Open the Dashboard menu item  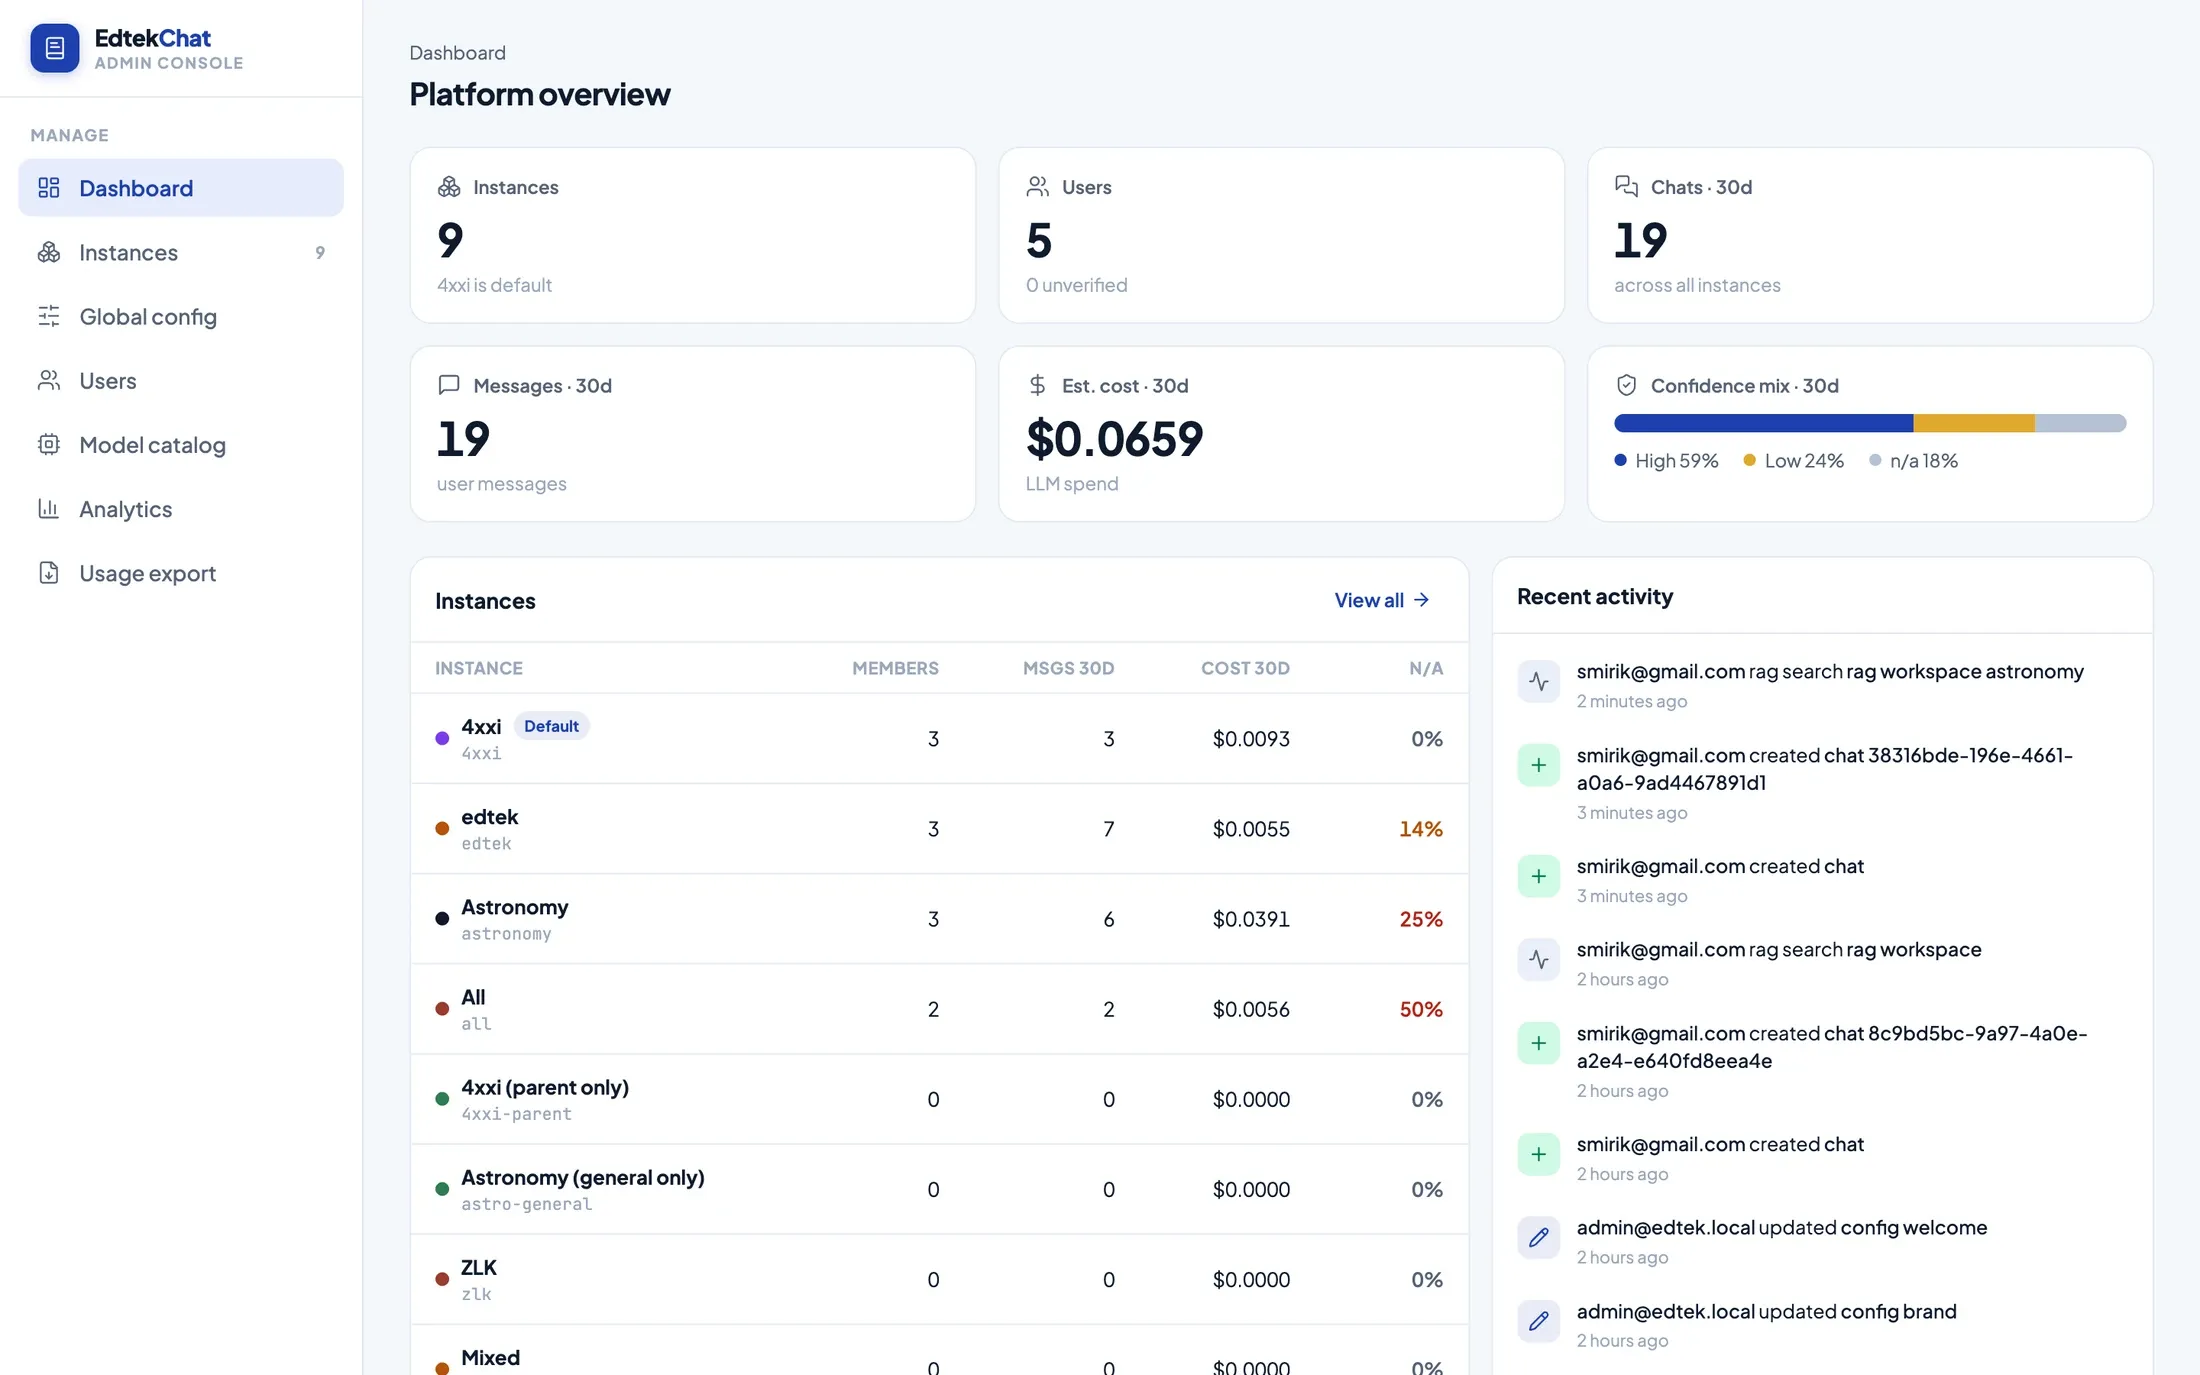pyautogui.click(x=181, y=188)
